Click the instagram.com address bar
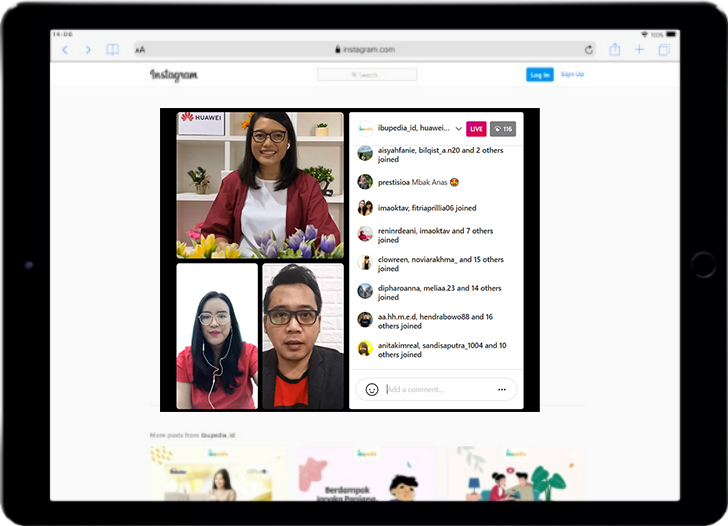Viewport: 728px width, 526px height. [365, 50]
